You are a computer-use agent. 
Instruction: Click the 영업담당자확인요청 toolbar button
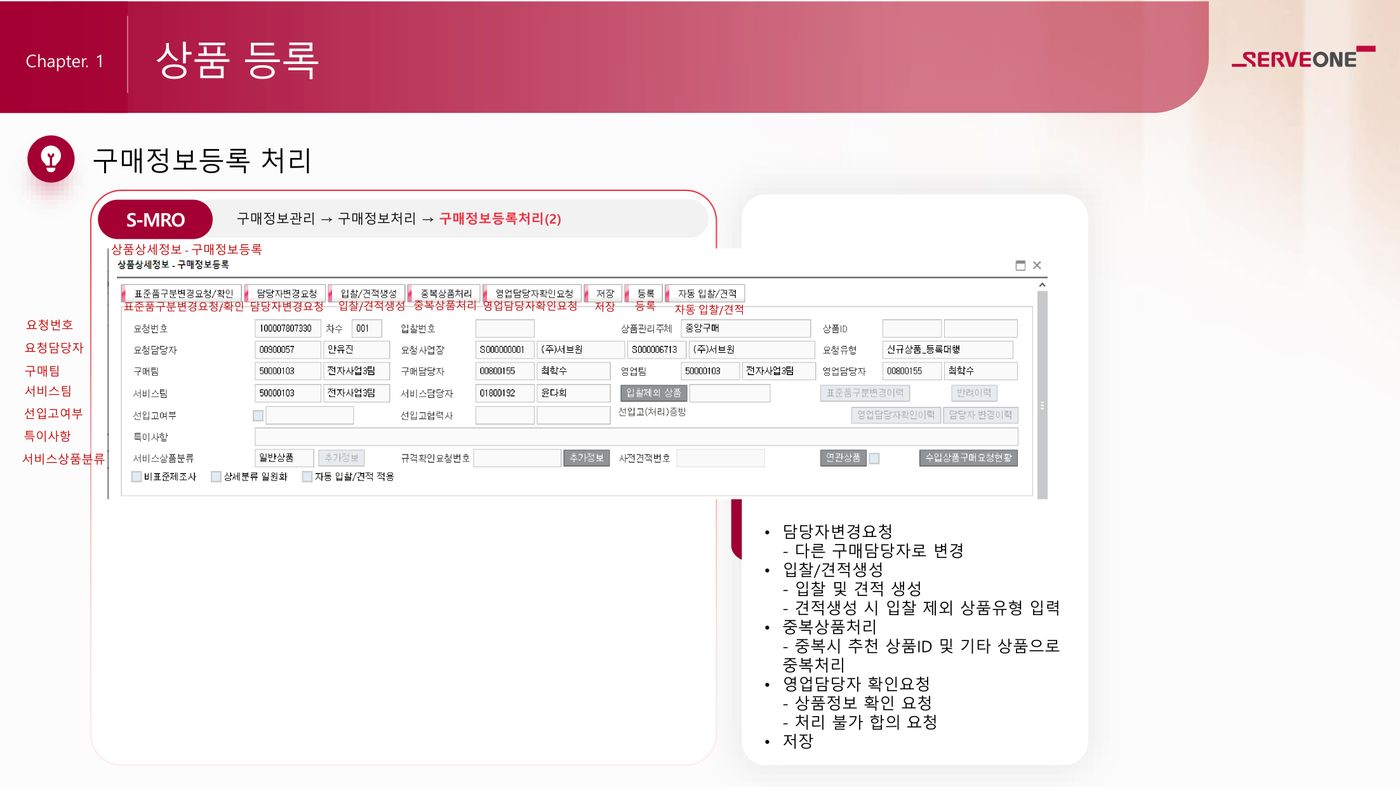532,294
